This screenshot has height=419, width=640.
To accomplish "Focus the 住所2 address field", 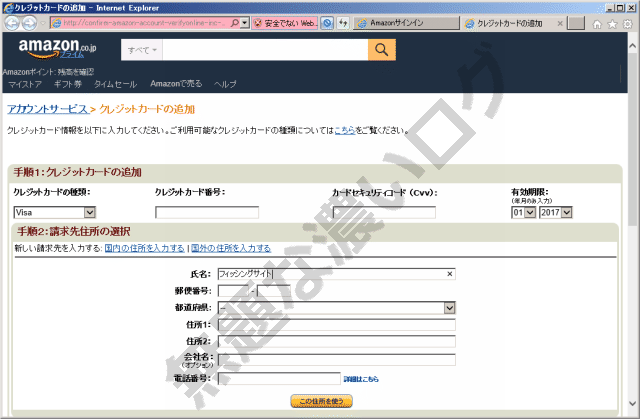I will point(337,341).
